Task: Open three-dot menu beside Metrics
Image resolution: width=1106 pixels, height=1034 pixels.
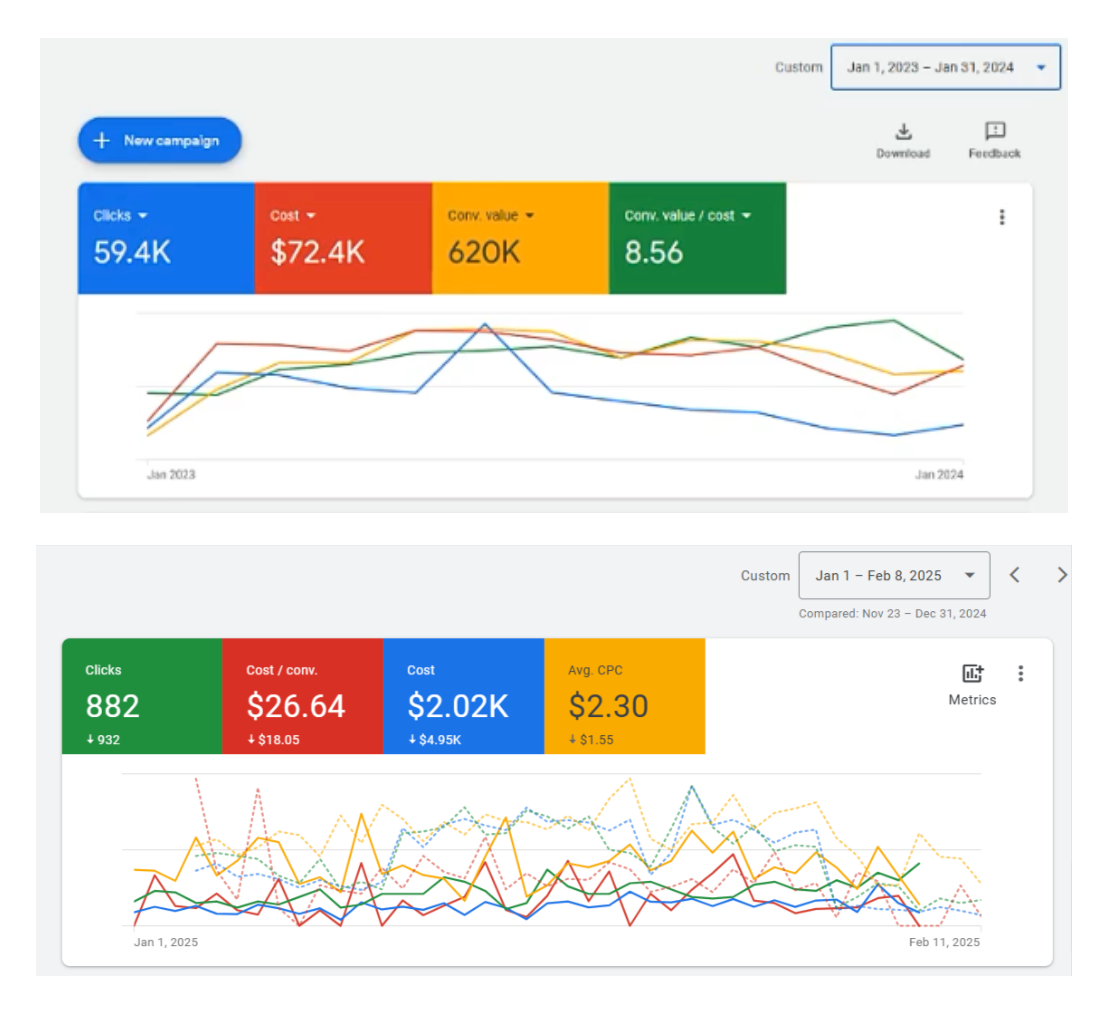Action: point(1020,674)
